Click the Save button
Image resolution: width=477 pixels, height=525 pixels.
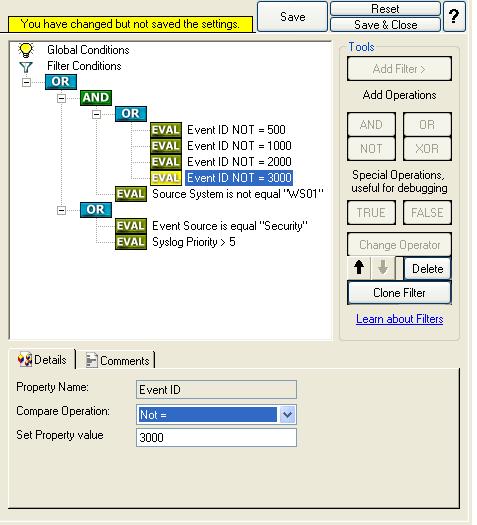(x=292, y=16)
